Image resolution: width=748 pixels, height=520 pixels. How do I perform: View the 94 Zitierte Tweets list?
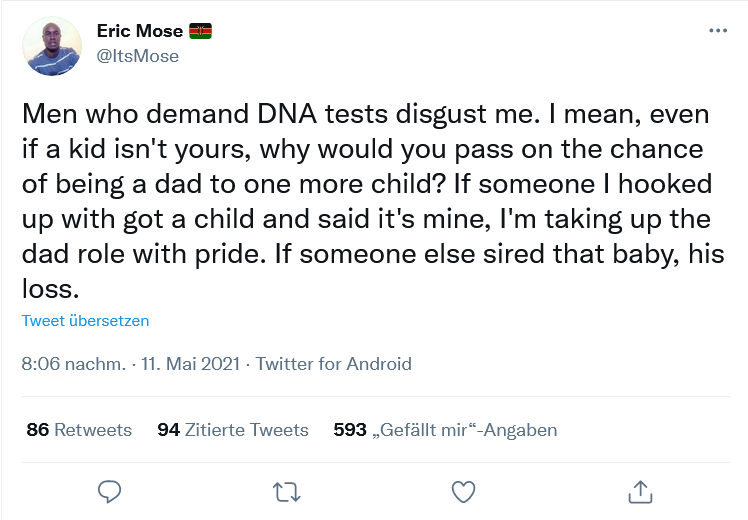tap(233, 430)
